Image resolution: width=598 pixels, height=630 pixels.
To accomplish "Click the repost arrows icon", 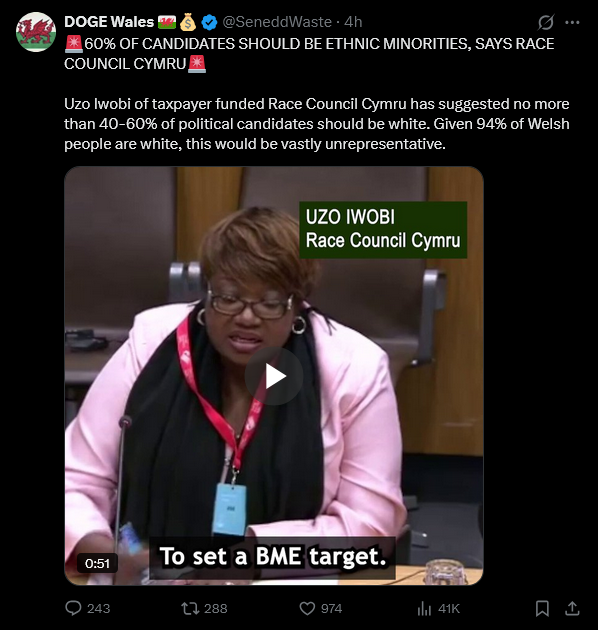I will click(x=190, y=608).
